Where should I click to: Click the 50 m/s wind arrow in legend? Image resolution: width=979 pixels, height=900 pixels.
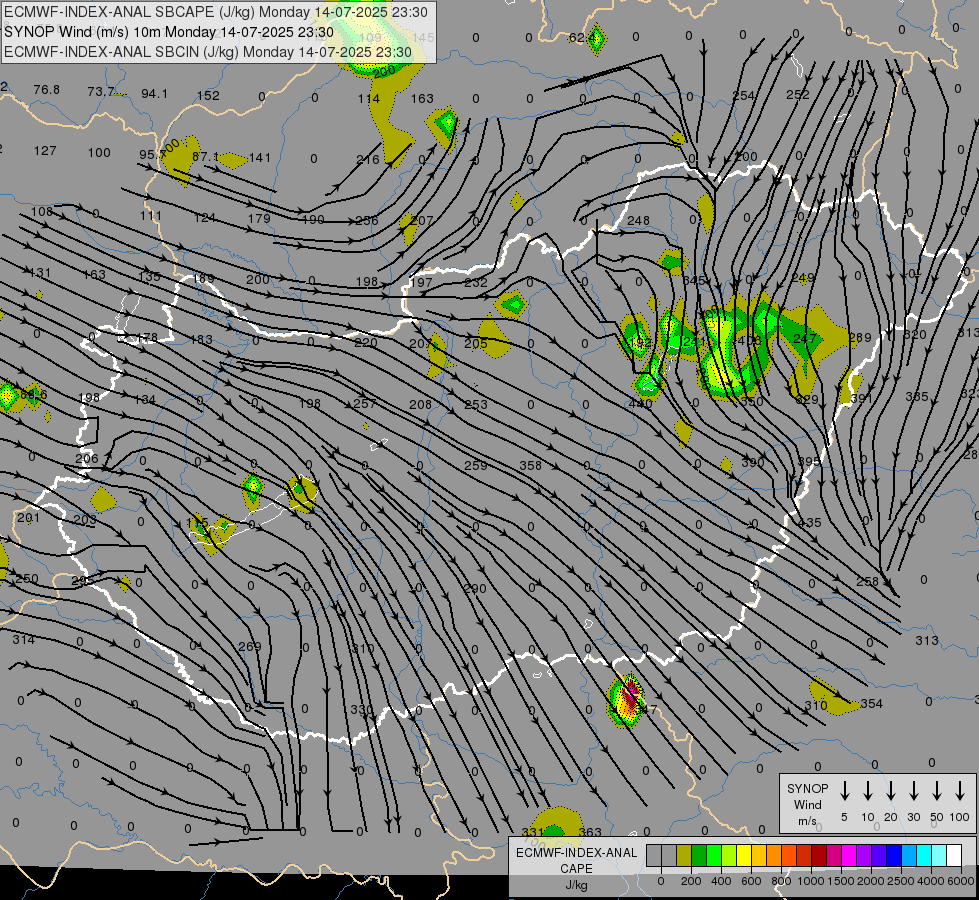pos(937,791)
